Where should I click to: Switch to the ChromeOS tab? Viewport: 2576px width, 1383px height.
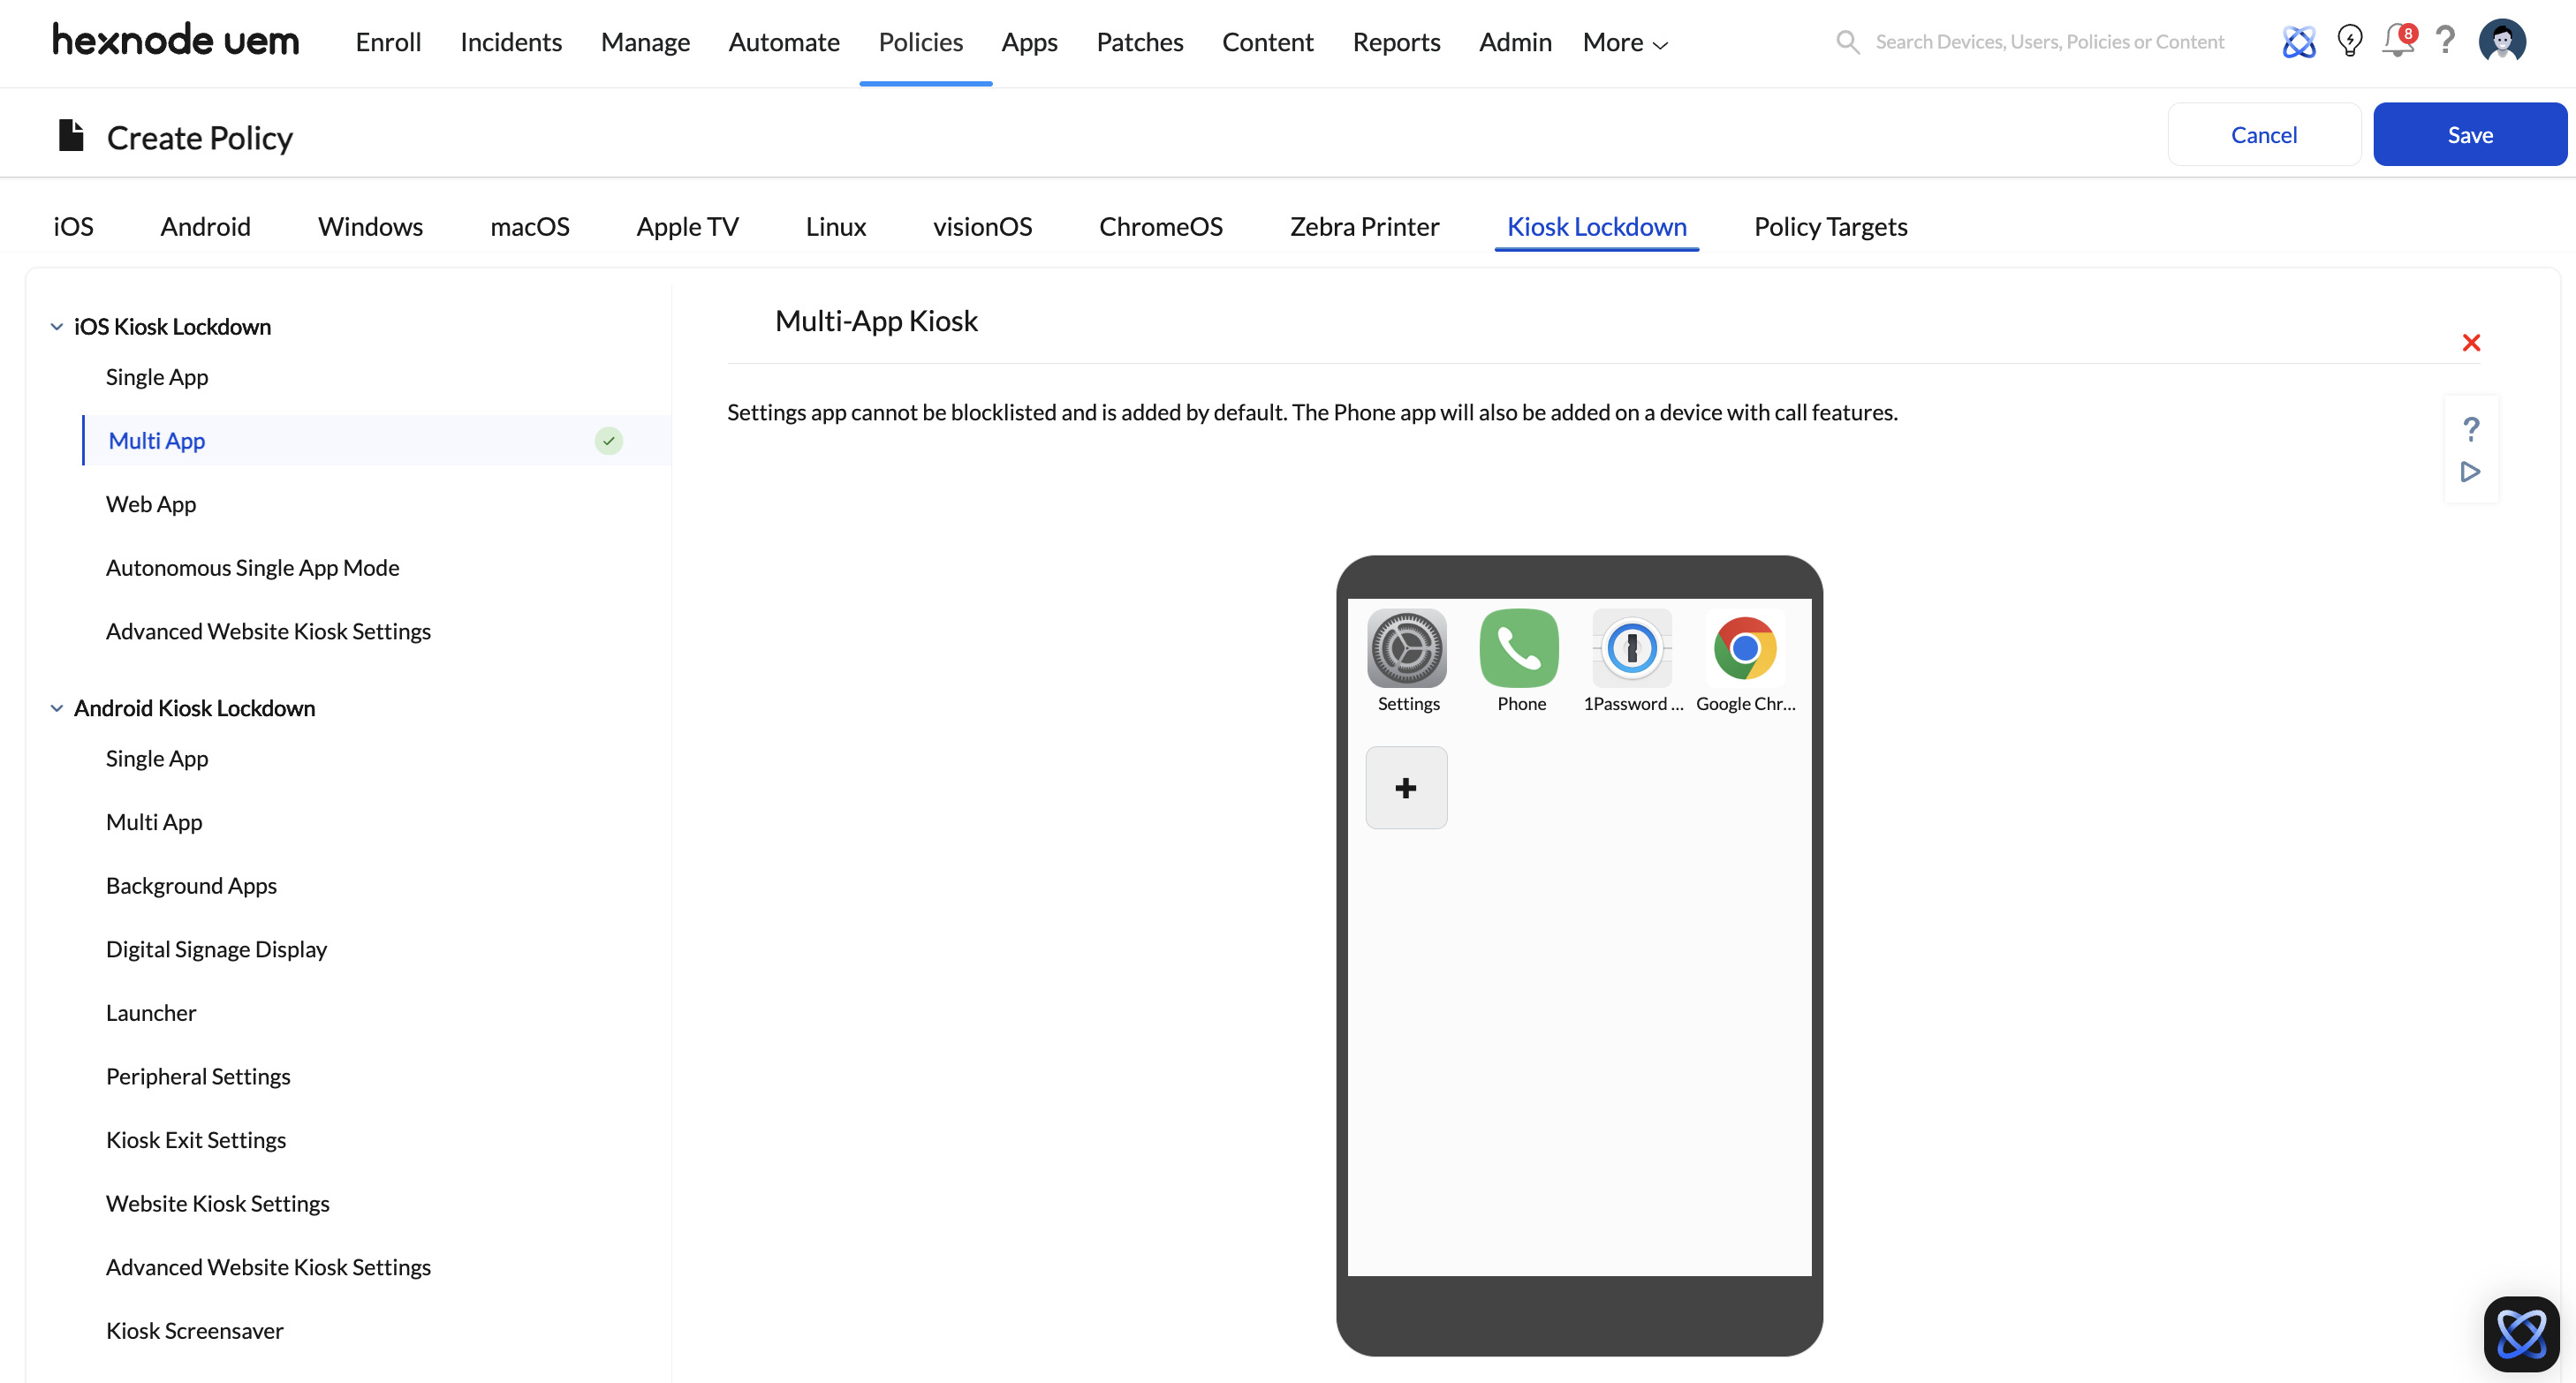point(1161,227)
